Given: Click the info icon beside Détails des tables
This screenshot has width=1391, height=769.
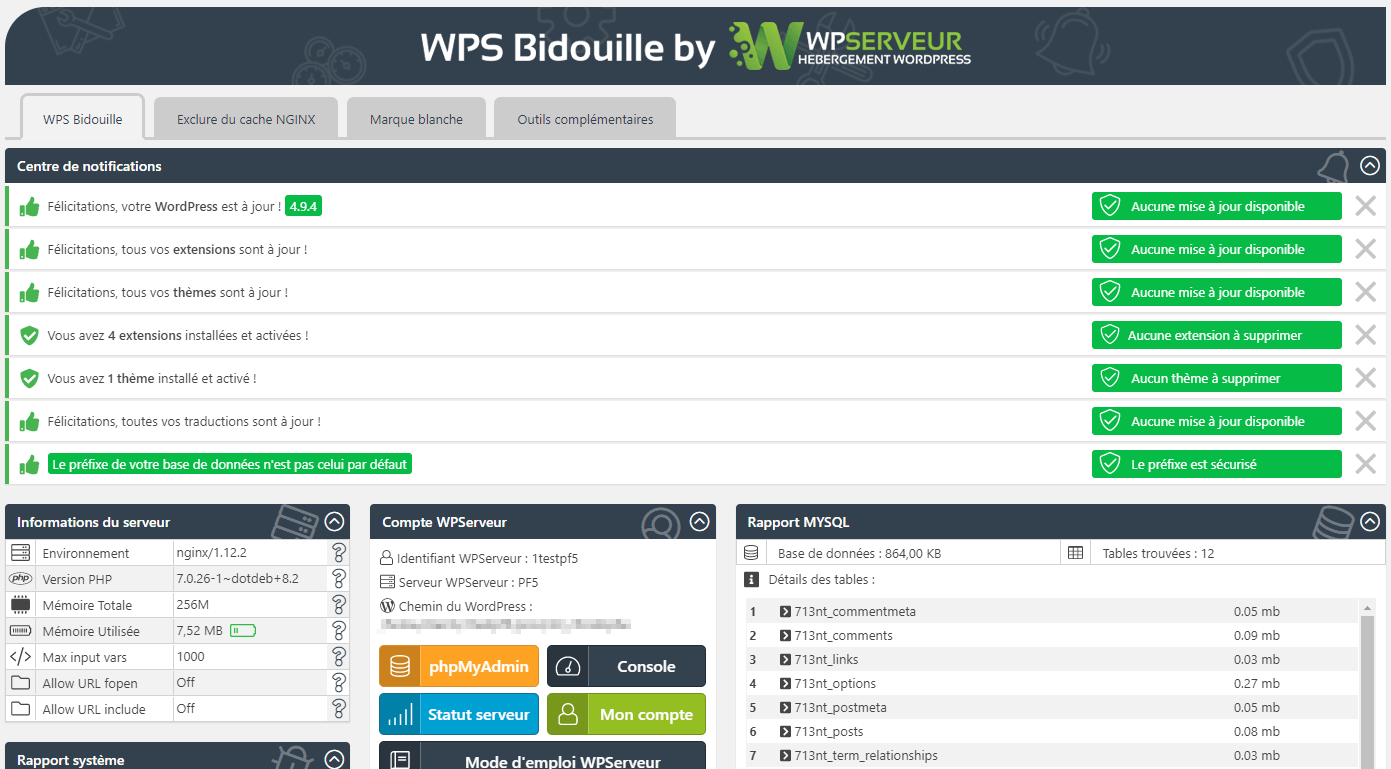Looking at the screenshot, I should 752,579.
